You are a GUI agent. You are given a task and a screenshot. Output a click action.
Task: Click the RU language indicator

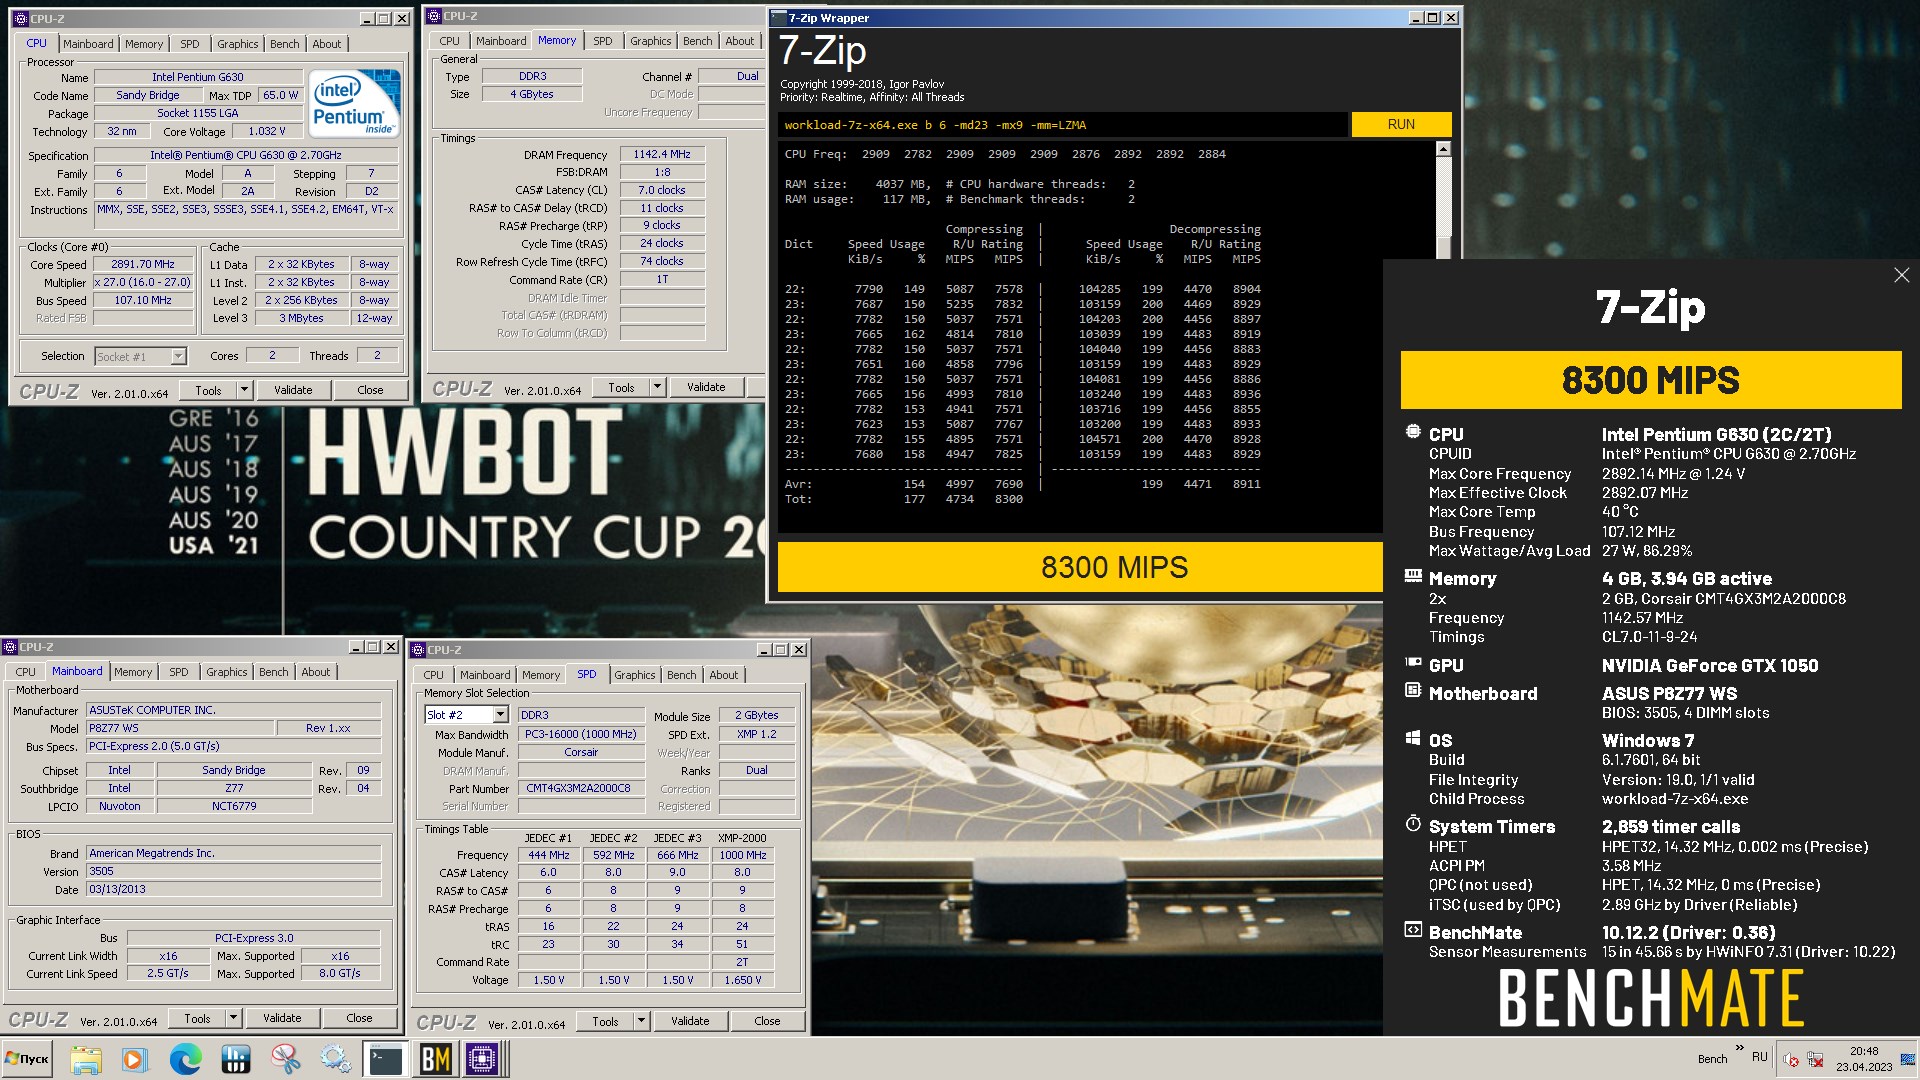point(1760,1057)
